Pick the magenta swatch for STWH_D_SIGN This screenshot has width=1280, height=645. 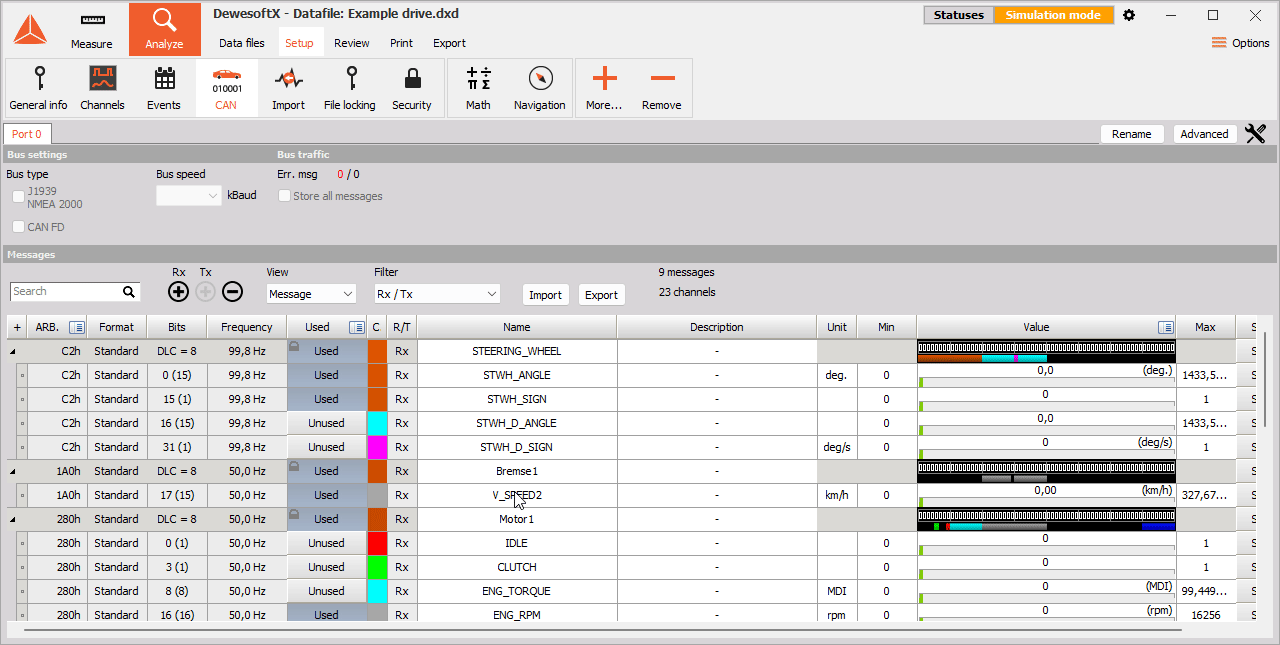coord(377,447)
